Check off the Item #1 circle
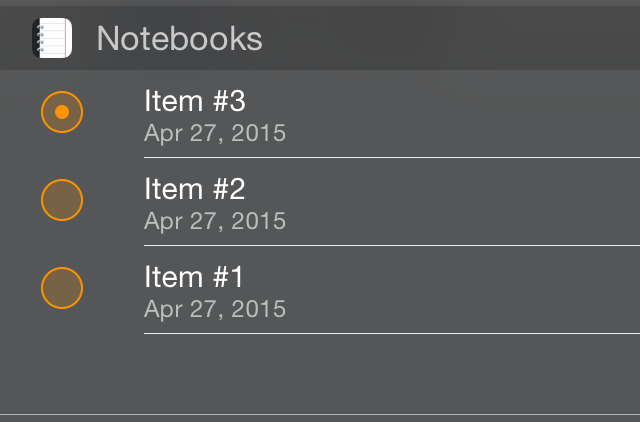 [62, 288]
